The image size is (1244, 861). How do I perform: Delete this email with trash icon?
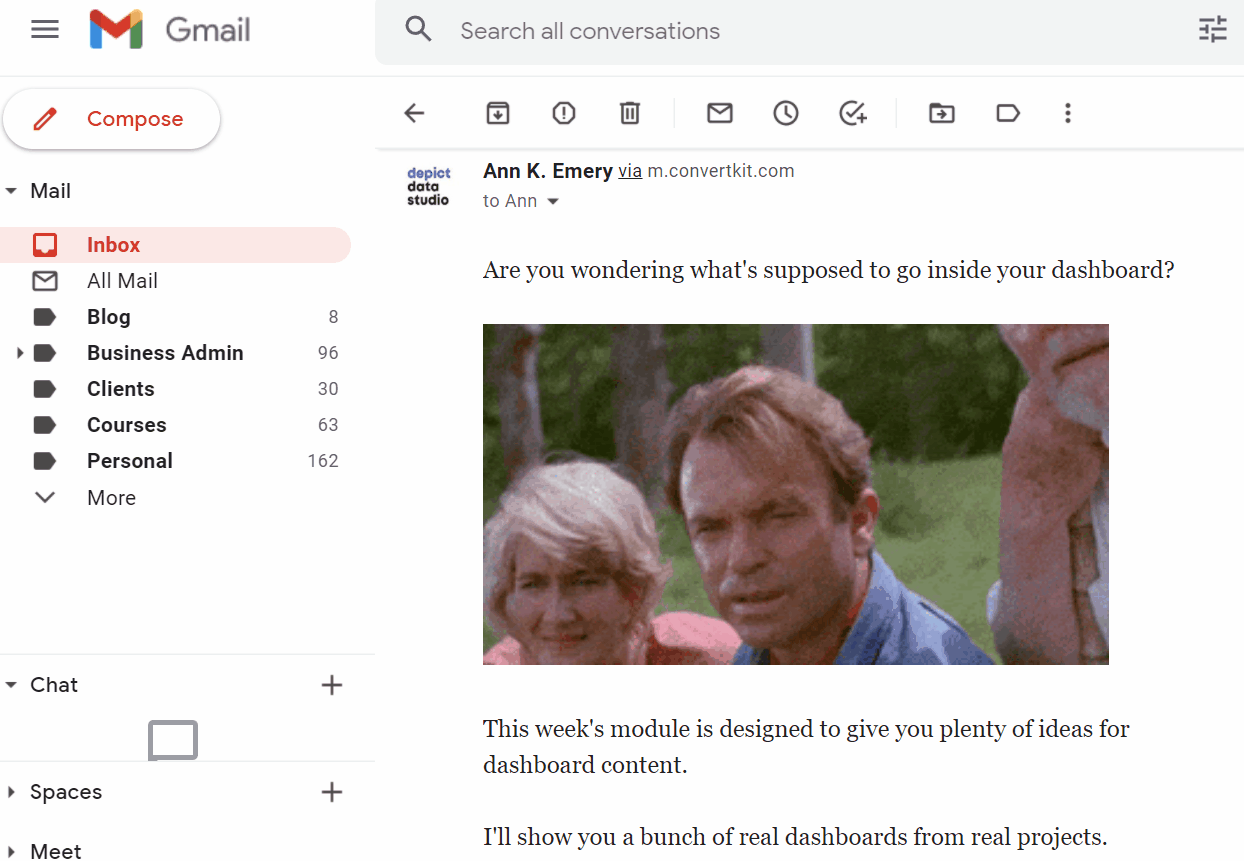pos(629,113)
